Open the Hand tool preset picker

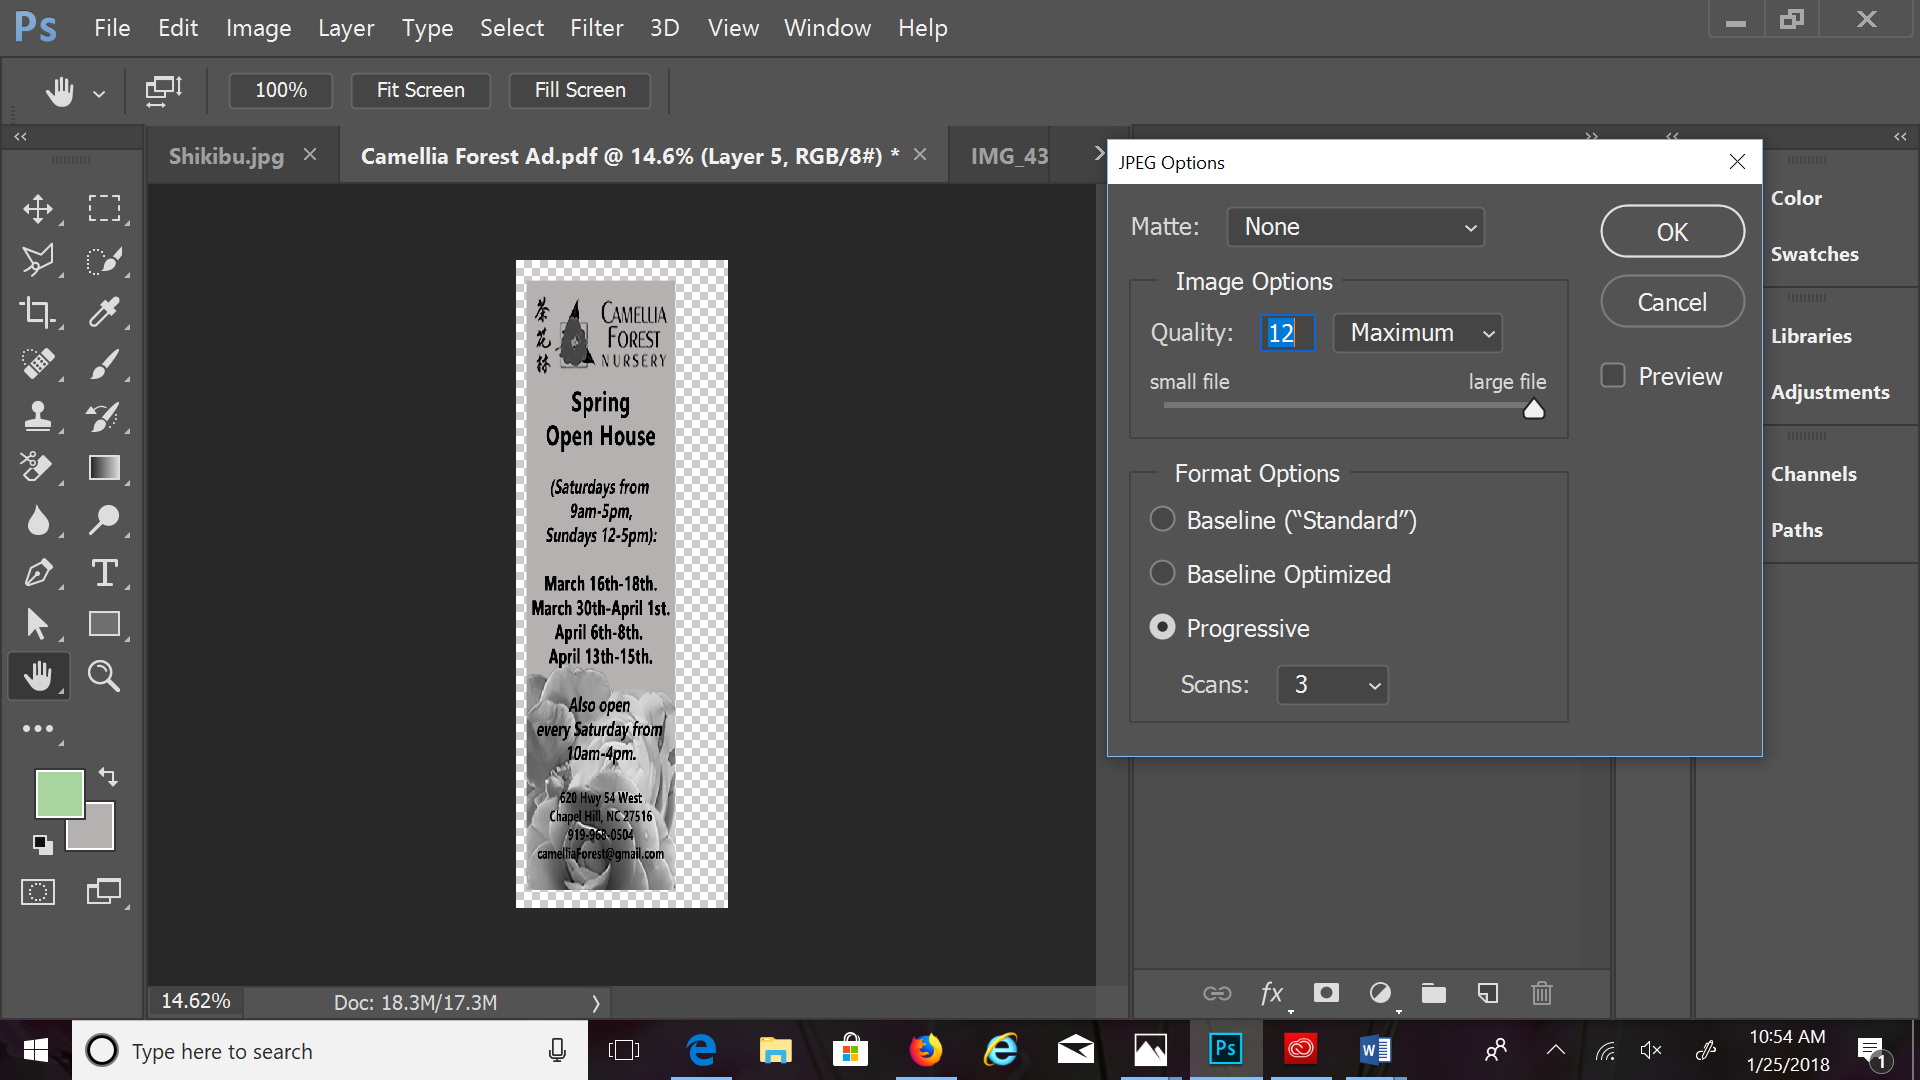tap(99, 94)
